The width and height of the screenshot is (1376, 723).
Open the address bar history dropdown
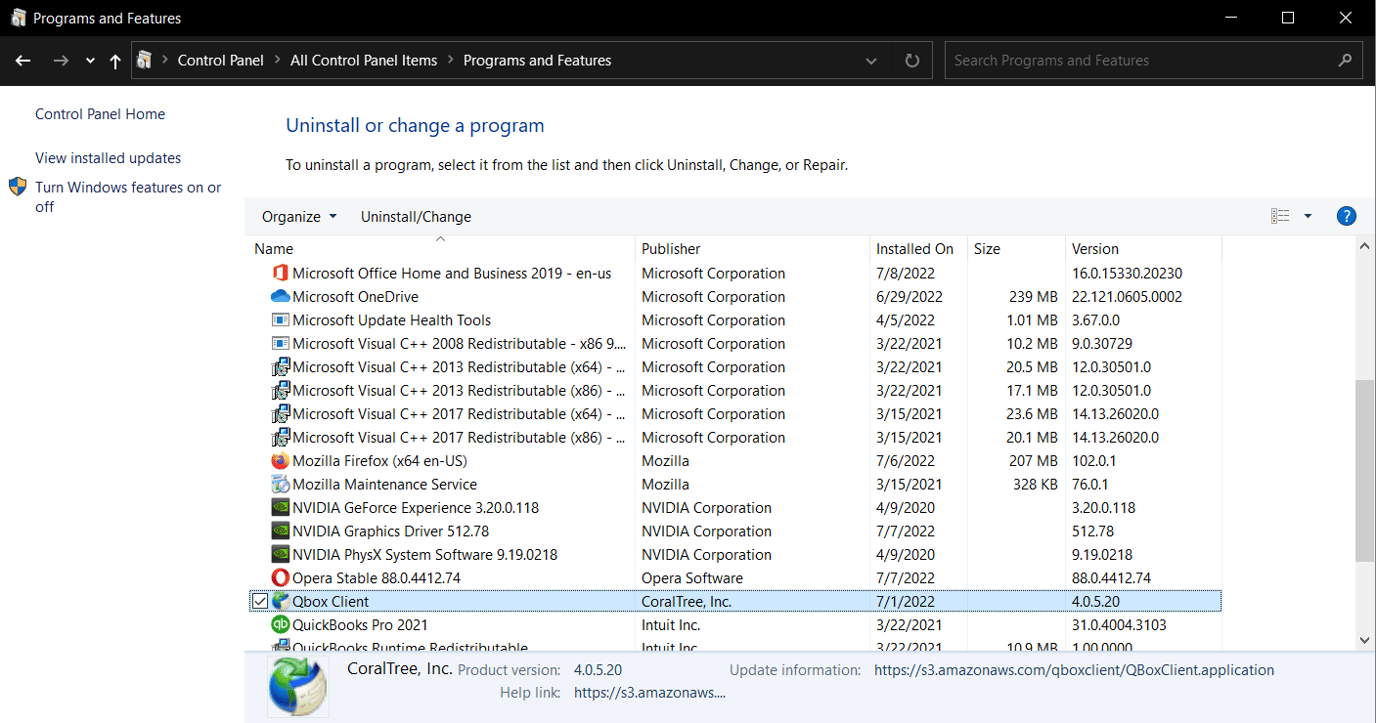[873, 60]
